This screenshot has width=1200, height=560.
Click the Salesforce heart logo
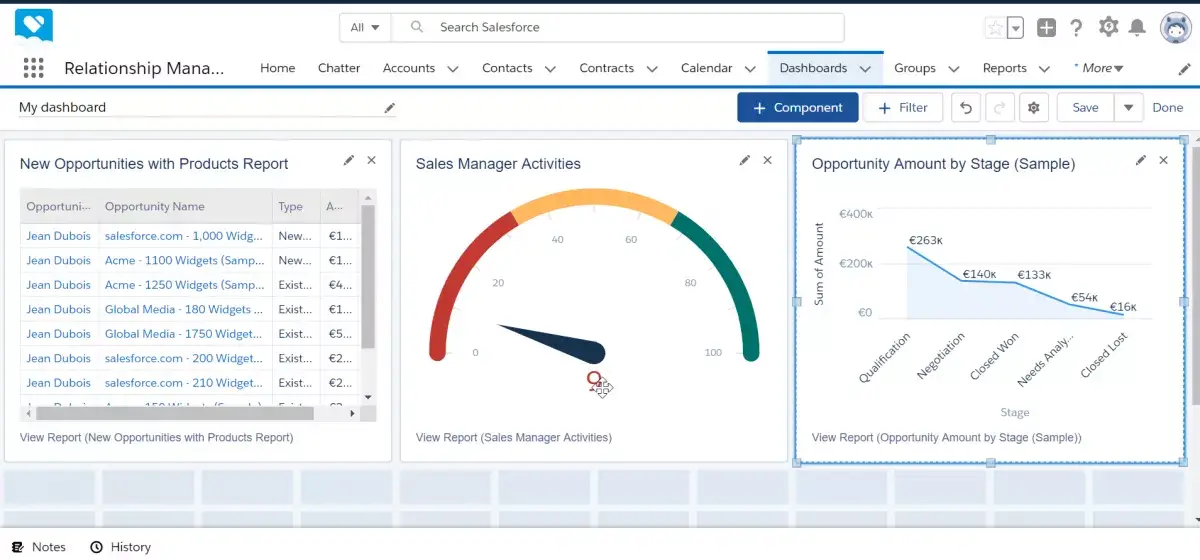pyautogui.click(x=34, y=26)
